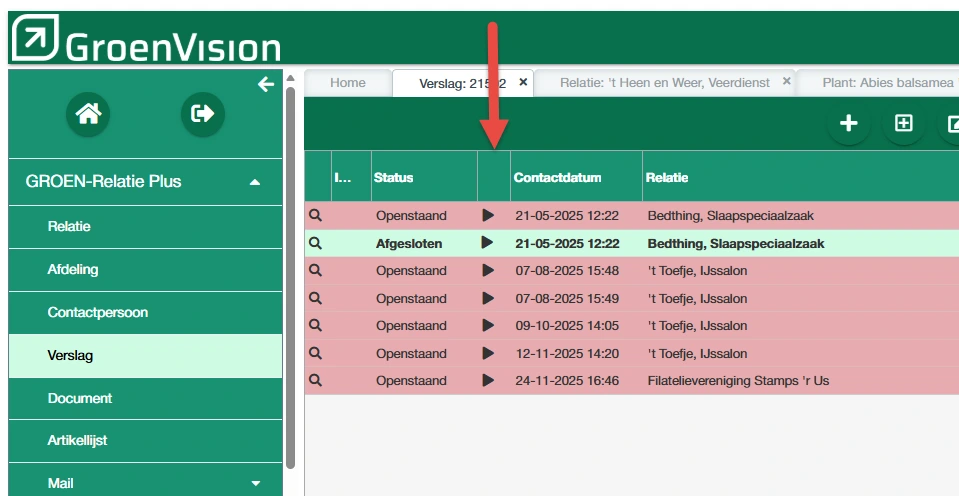Click the GroenVision logo

pyautogui.click(x=146, y=38)
